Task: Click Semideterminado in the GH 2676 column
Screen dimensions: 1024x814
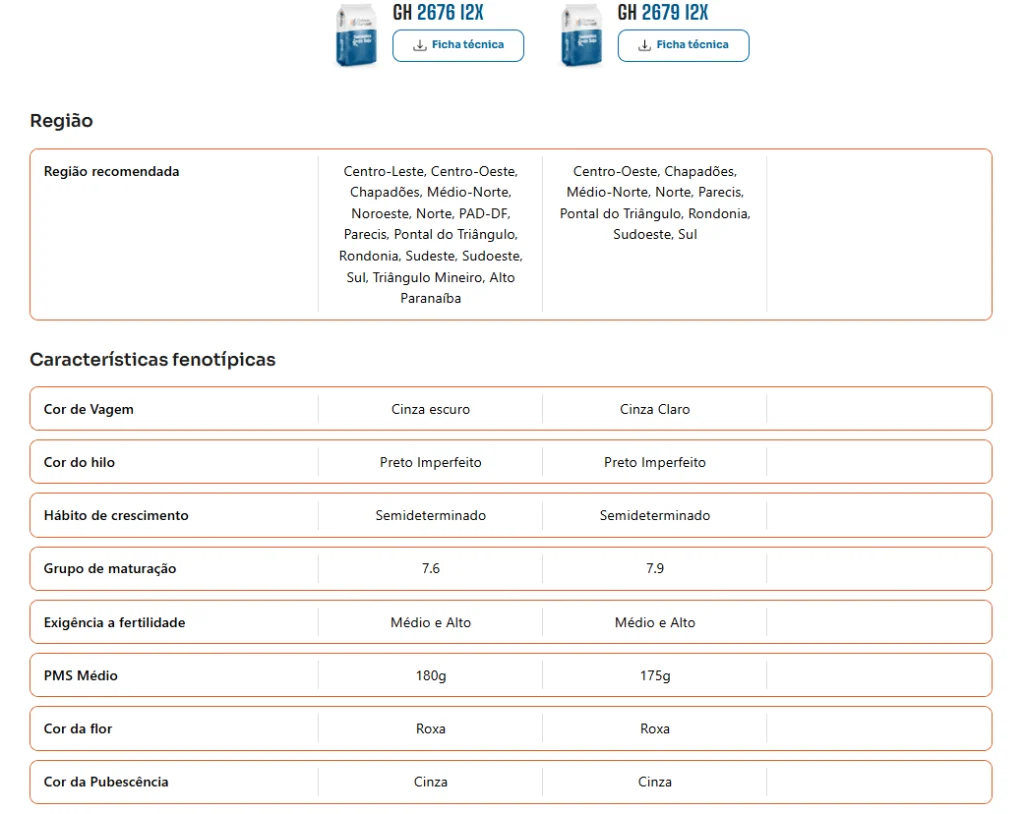Action: coord(430,515)
